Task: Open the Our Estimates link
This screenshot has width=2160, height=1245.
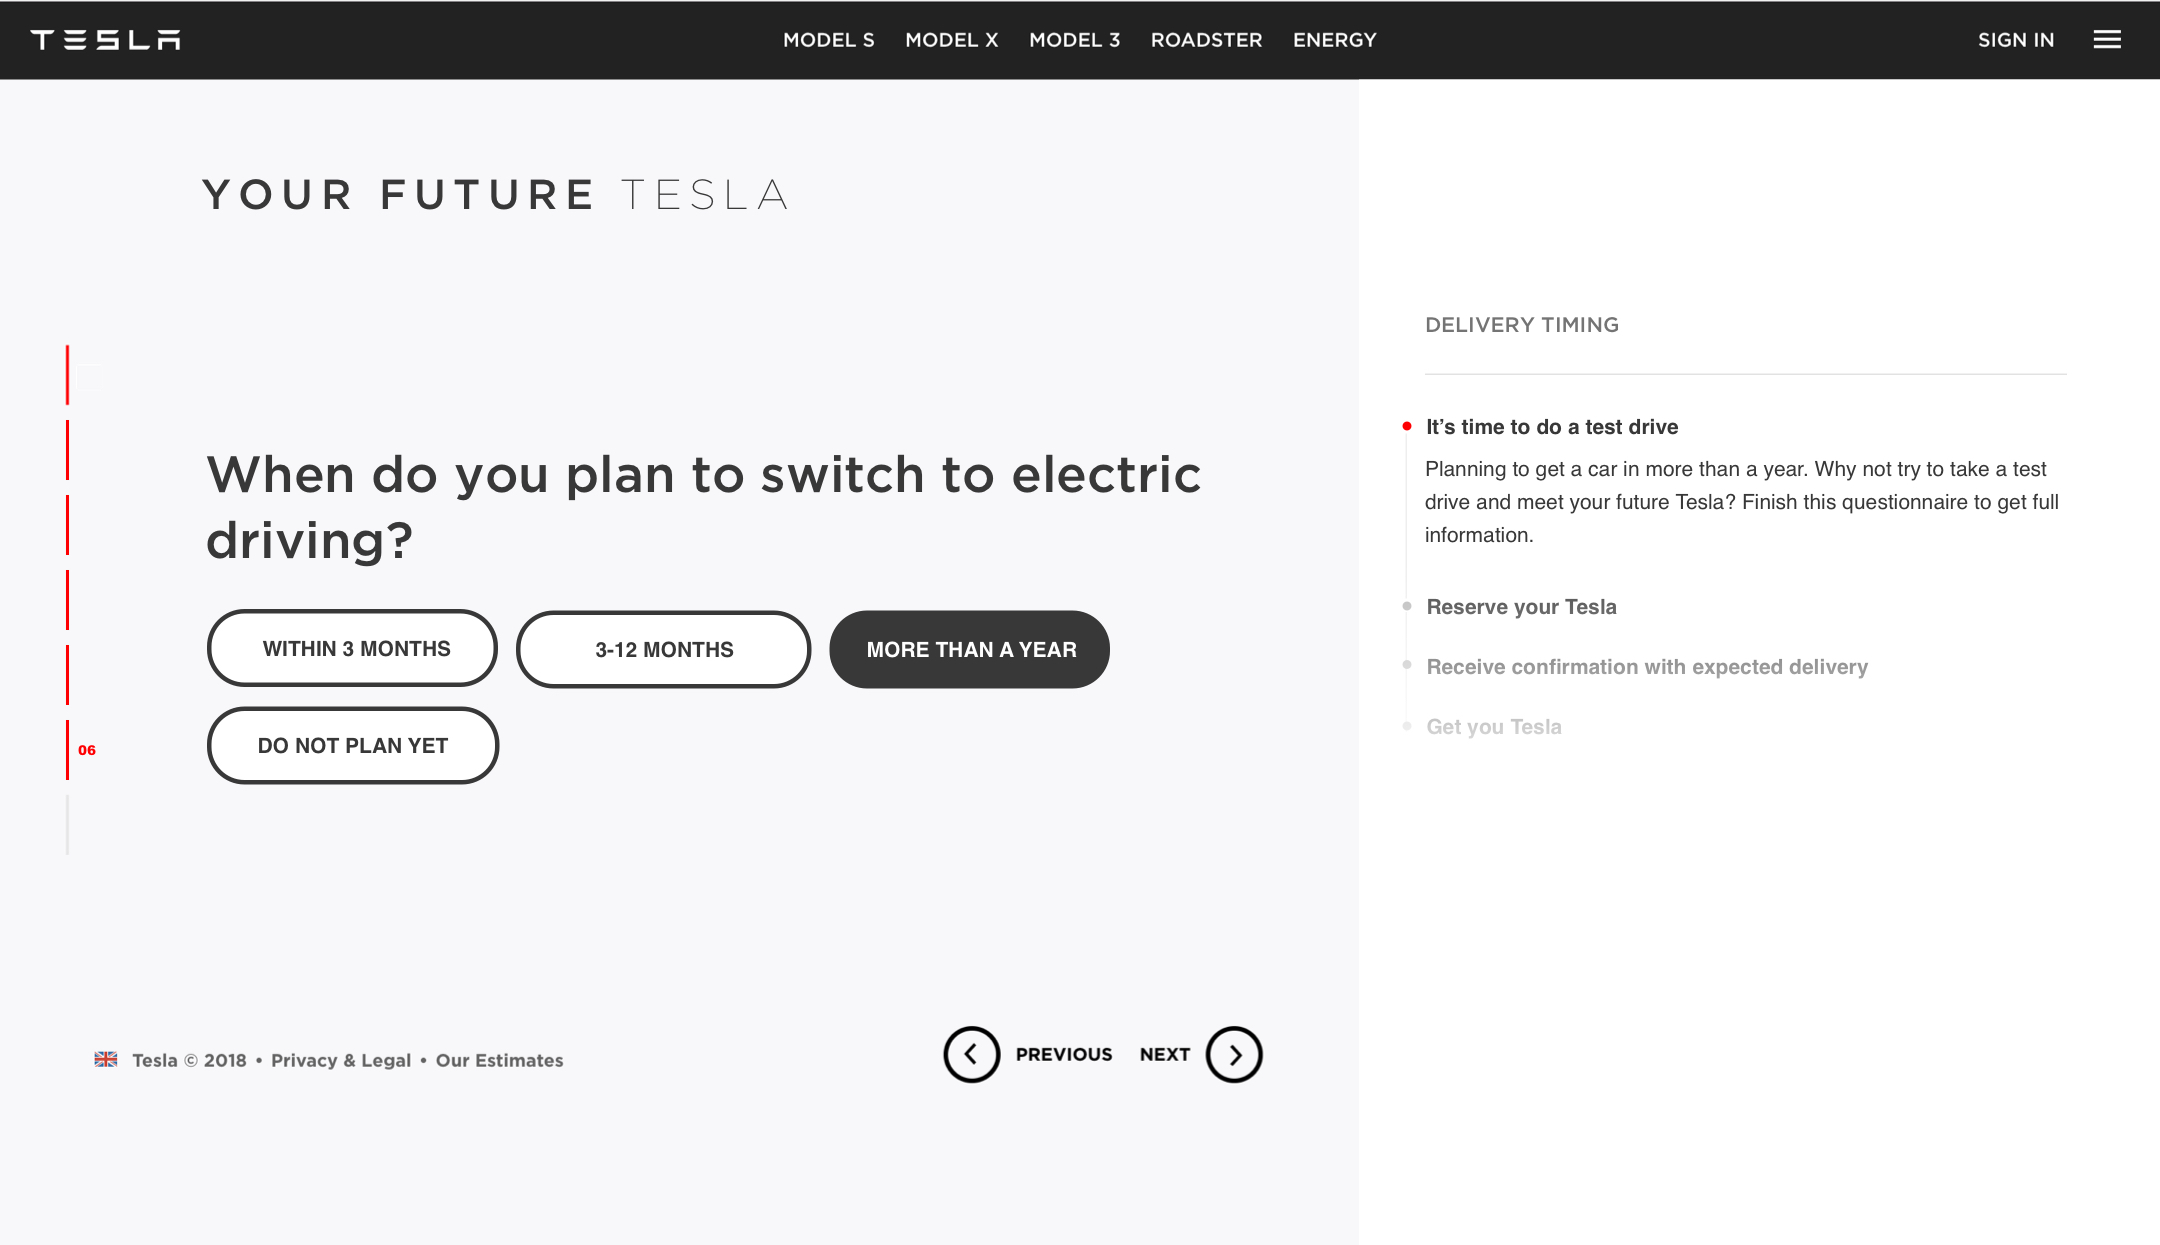Action: pyautogui.click(x=499, y=1060)
